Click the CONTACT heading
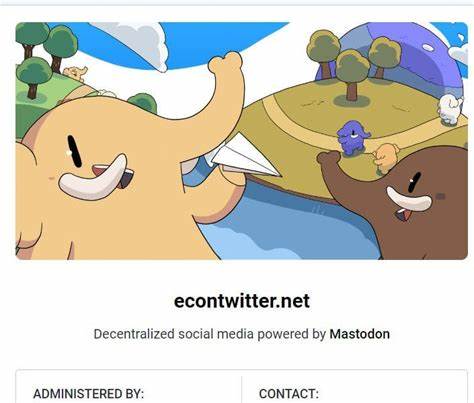This screenshot has width=474, height=403. coord(289,394)
